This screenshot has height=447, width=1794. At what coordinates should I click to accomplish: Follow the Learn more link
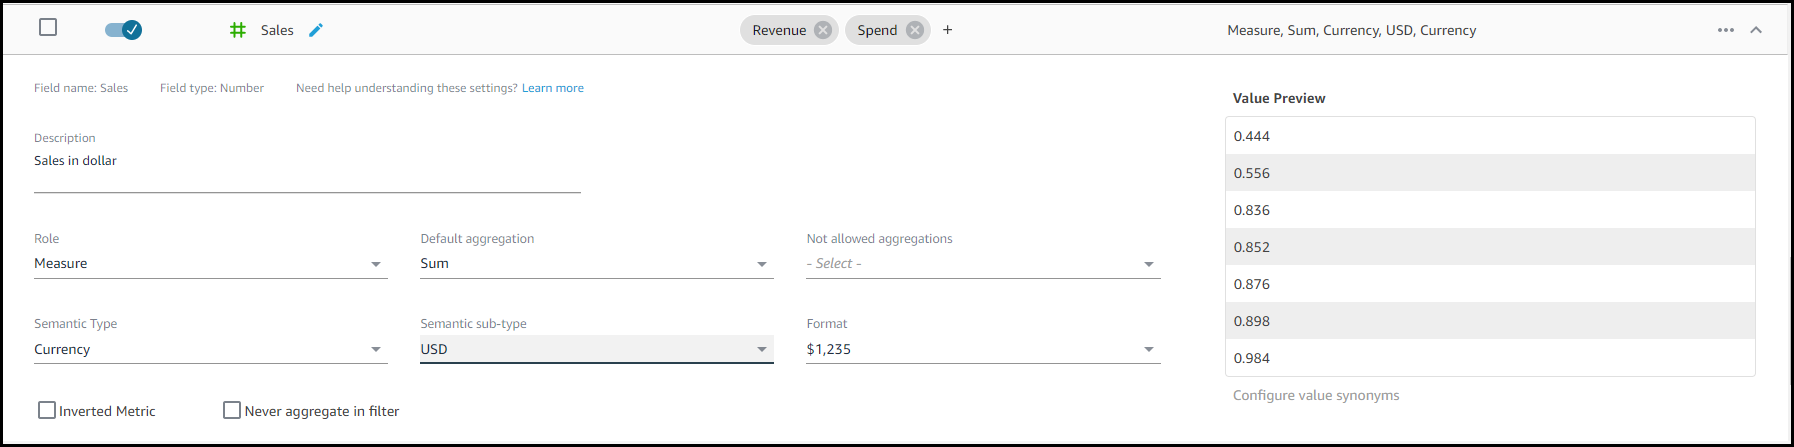[552, 88]
